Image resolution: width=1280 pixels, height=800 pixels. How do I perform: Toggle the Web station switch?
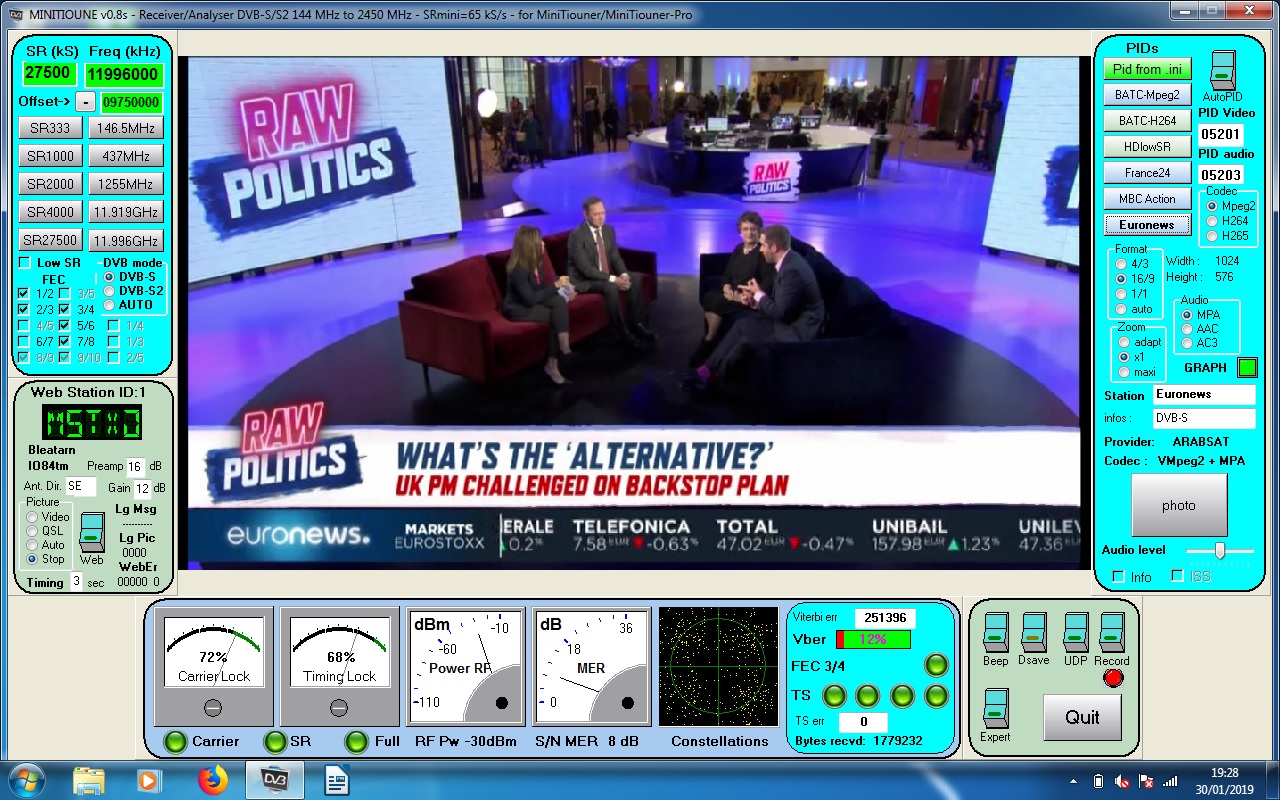point(91,532)
